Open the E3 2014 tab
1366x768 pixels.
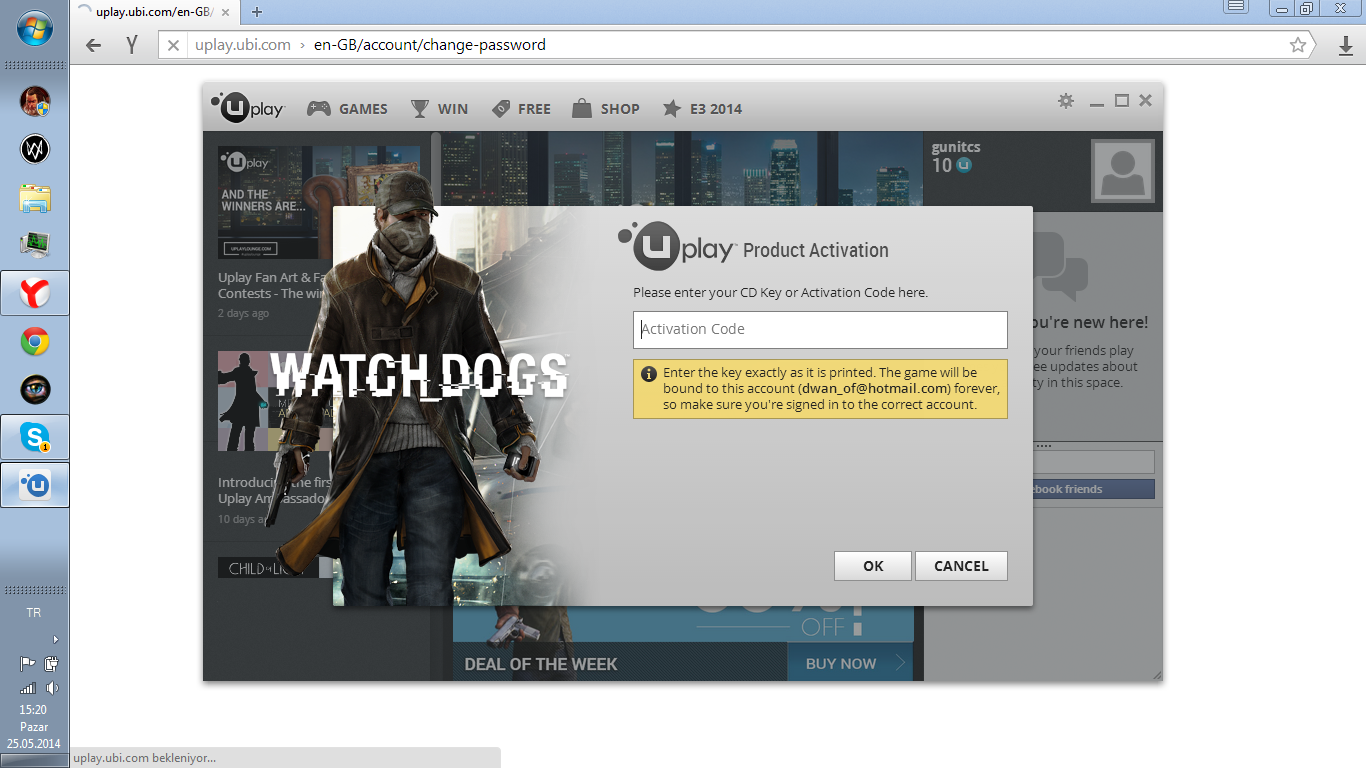(702, 109)
